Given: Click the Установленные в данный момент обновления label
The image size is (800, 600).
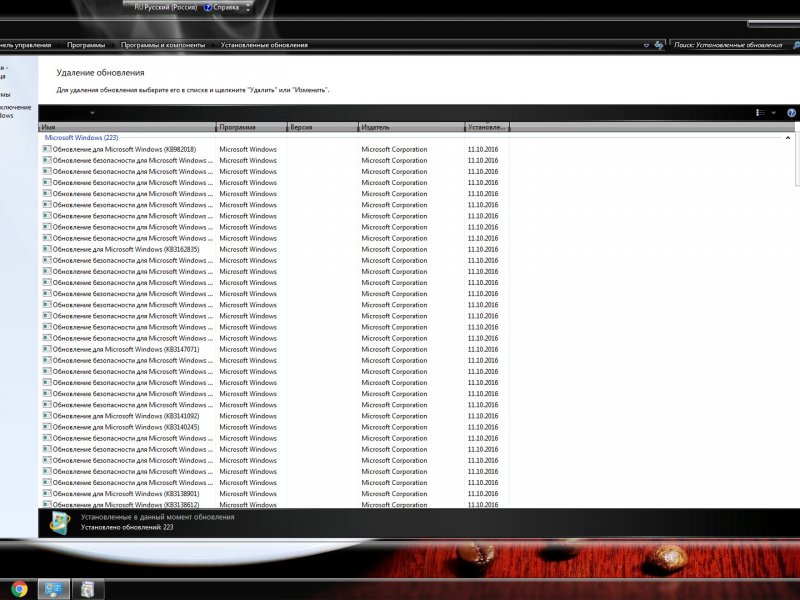Looking at the screenshot, I should point(158,517).
